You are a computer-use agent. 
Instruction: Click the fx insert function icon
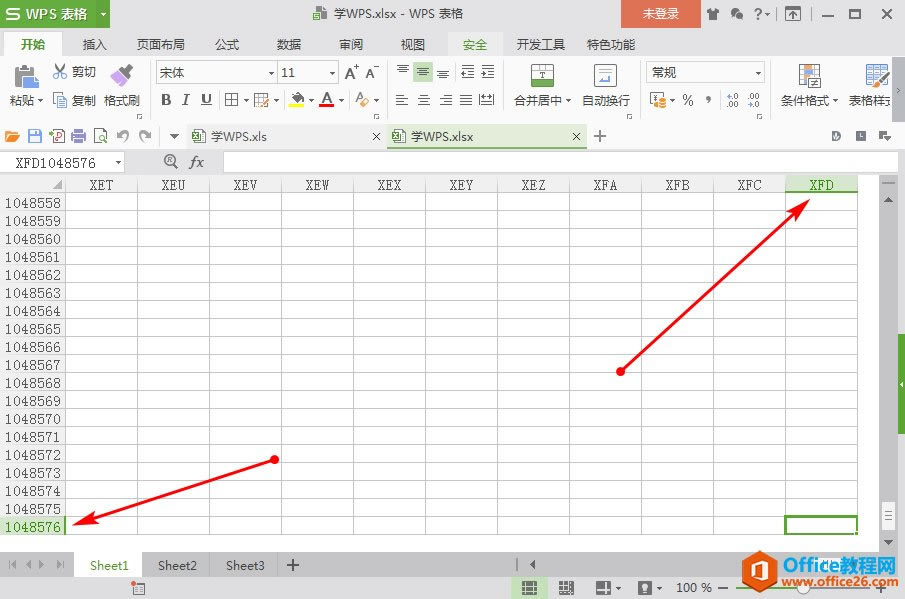pyautogui.click(x=197, y=161)
